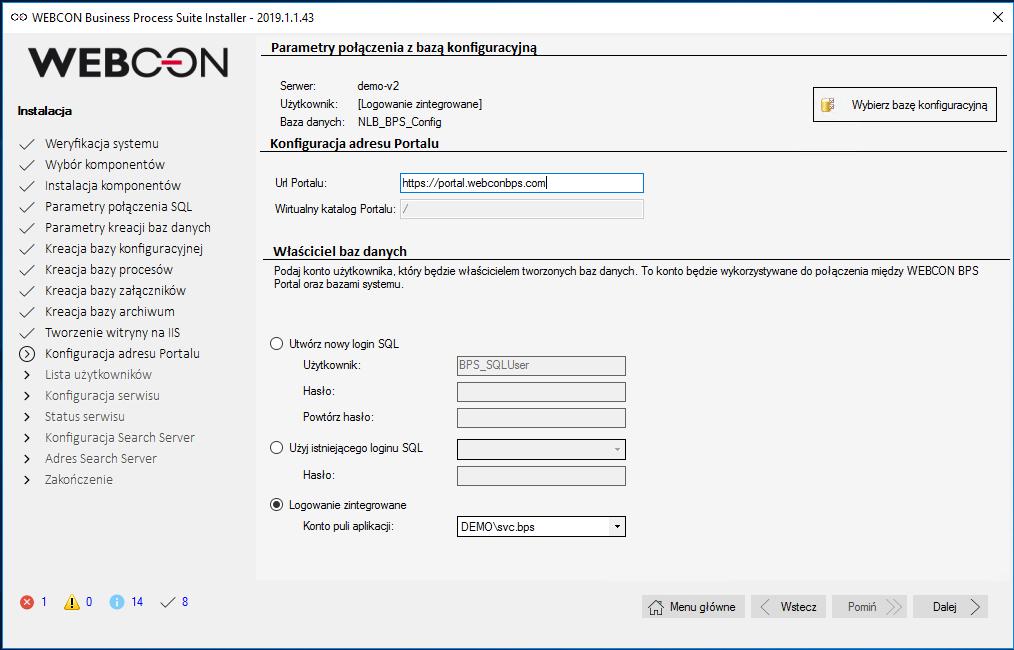The height and width of the screenshot is (650, 1014).
Task: Click checkmark icon beside Wybór komponentów
Action: (27, 165)
